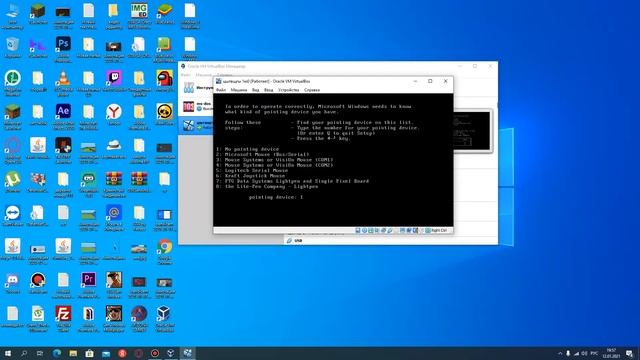Image resolution: width=640 pixels, height=360 pixels.
Task: Open Oracle VM VirtualBox desktop shortcut
Action: 164,318
